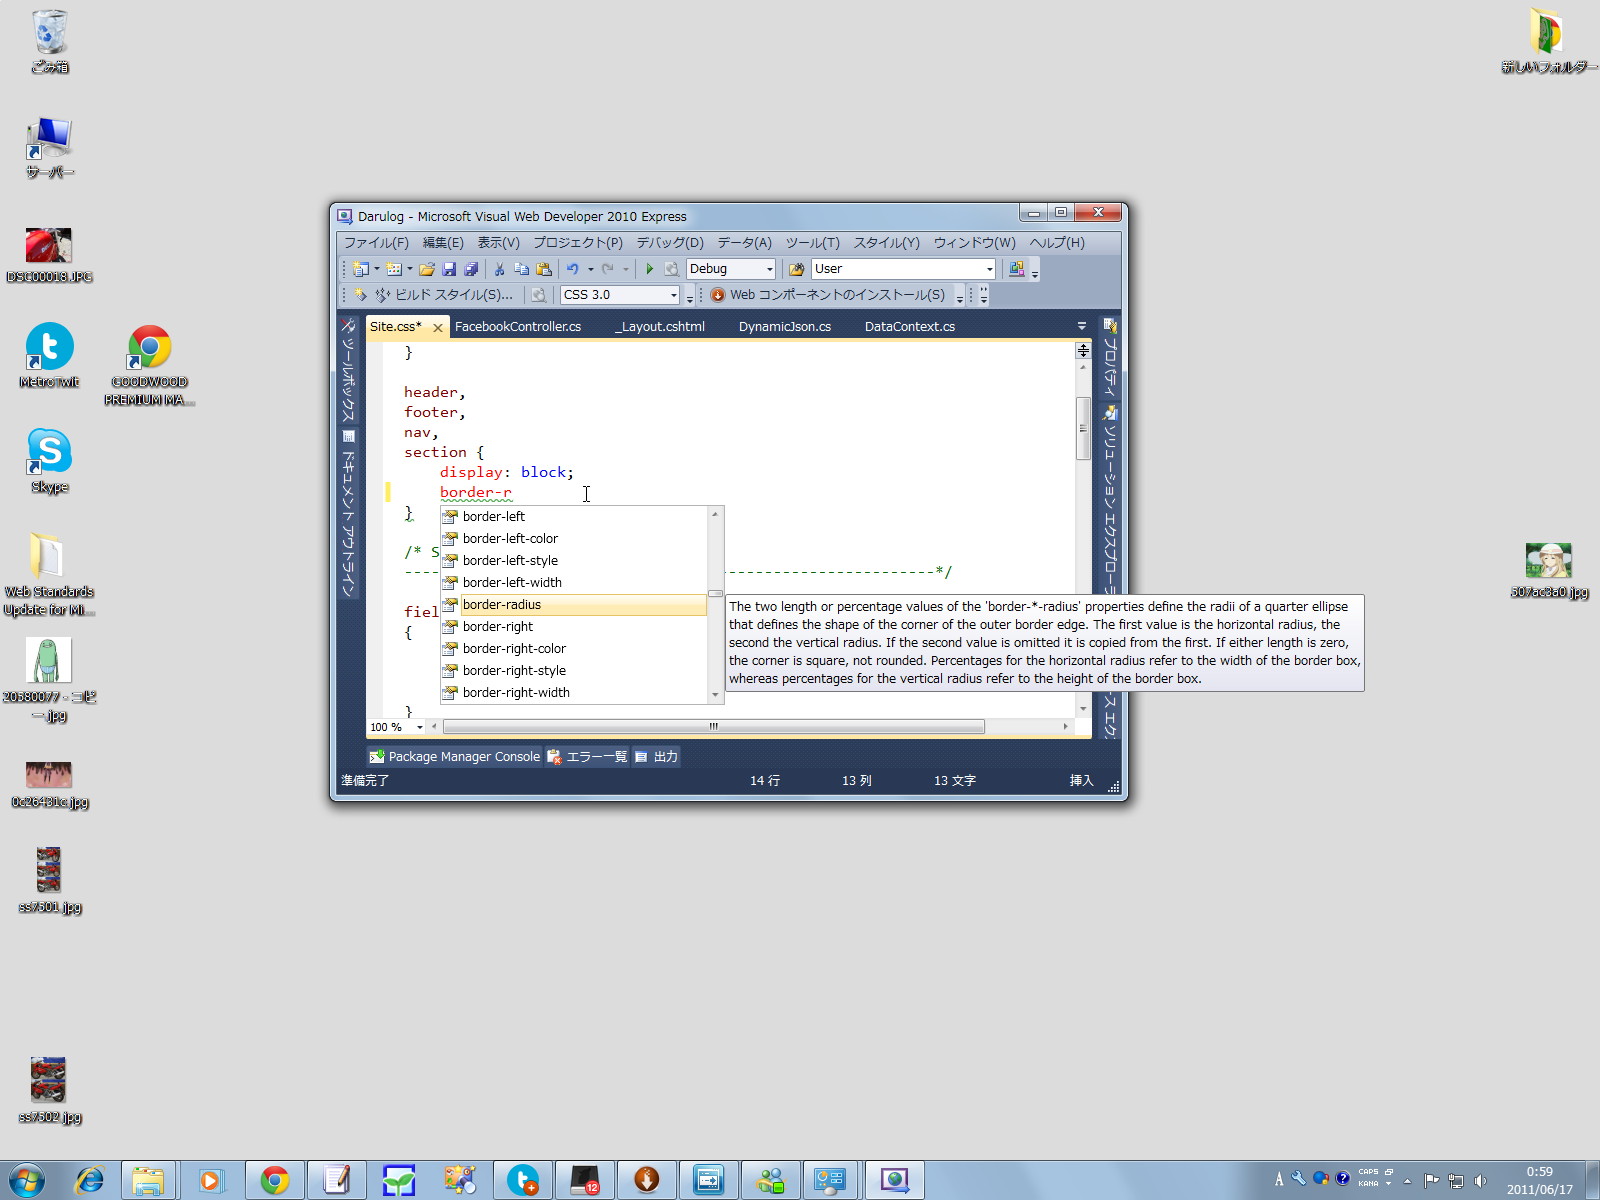Open Google Chrome from the taskbar
Screen dimensions: 1600x1200
coord(275,1181)
